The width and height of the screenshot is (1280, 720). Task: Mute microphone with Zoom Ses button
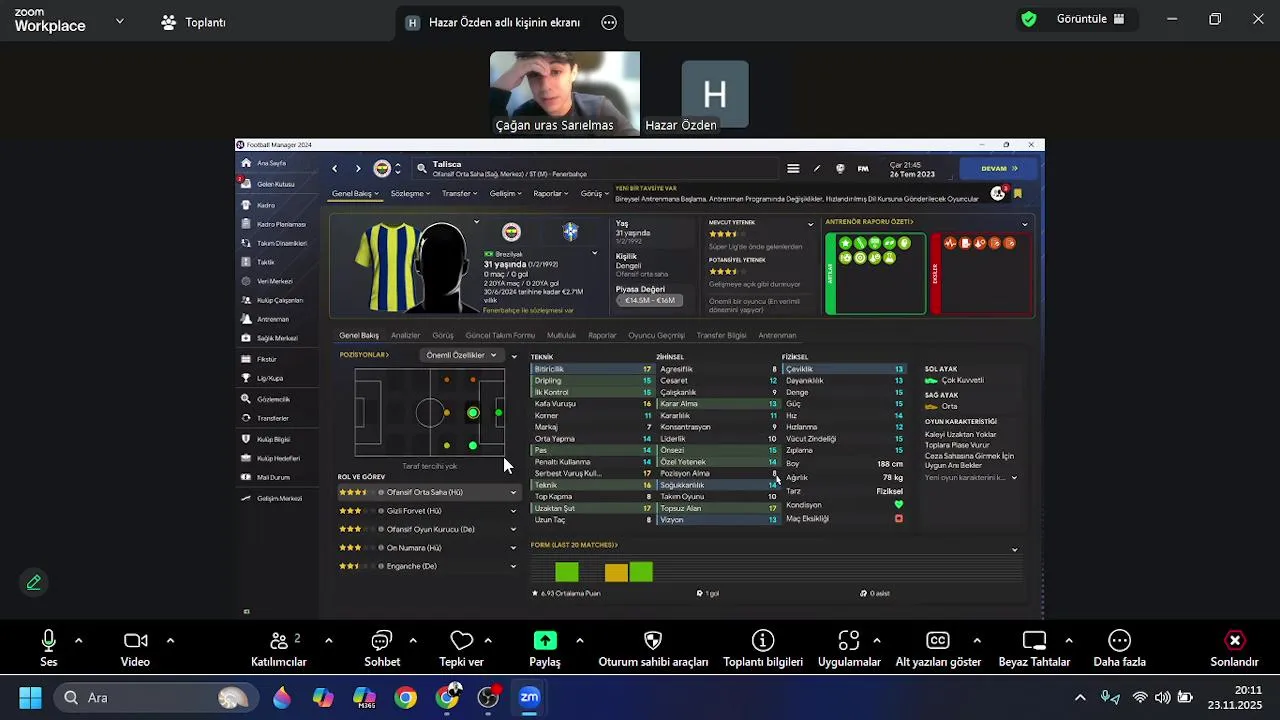(x=48, y=648)
